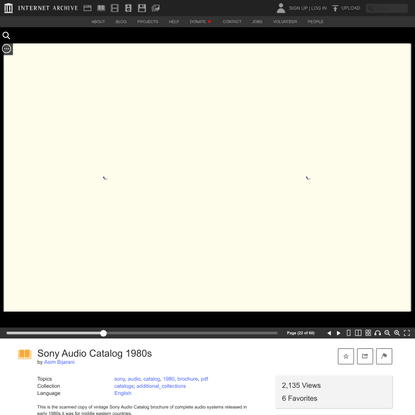Click the share item button
This screenshot has width=415, height=415.
coord(365,356)
